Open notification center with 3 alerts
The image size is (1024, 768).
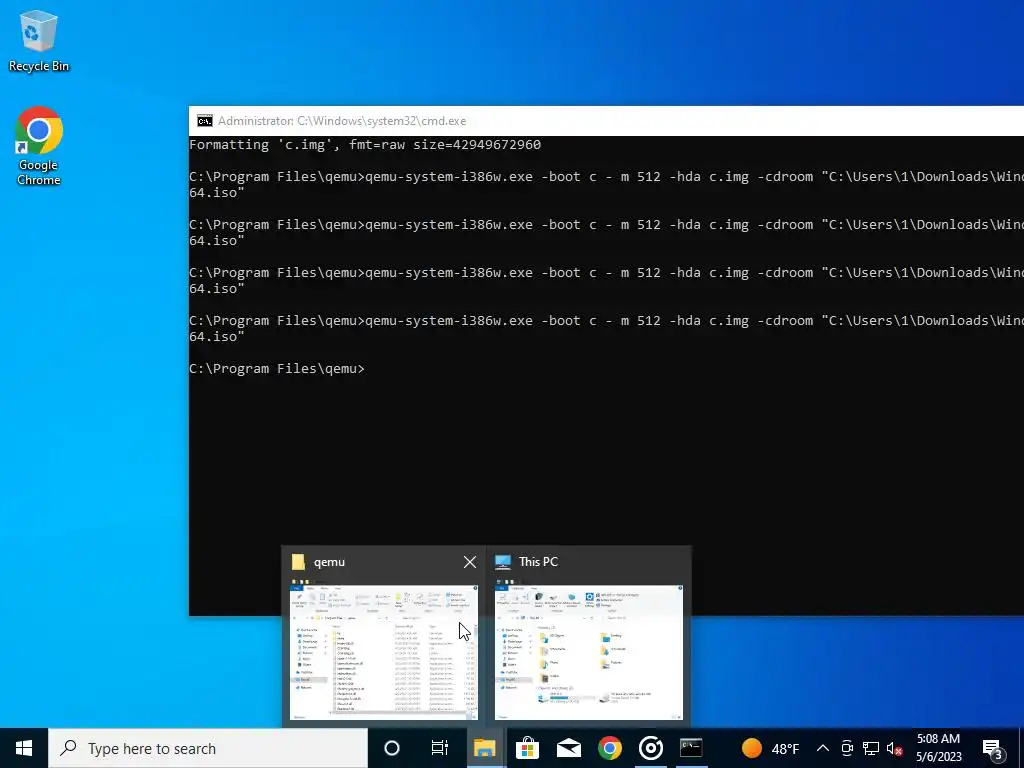[993, 748]
